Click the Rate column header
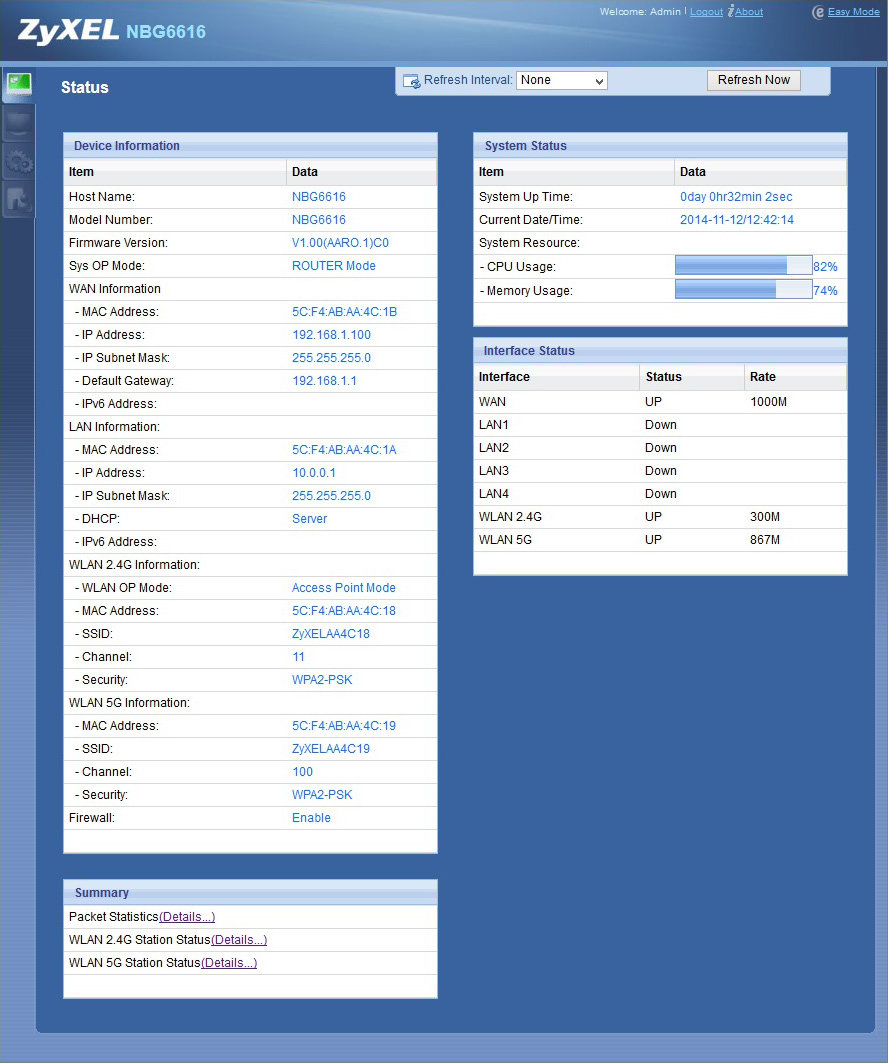 [763, 377]
